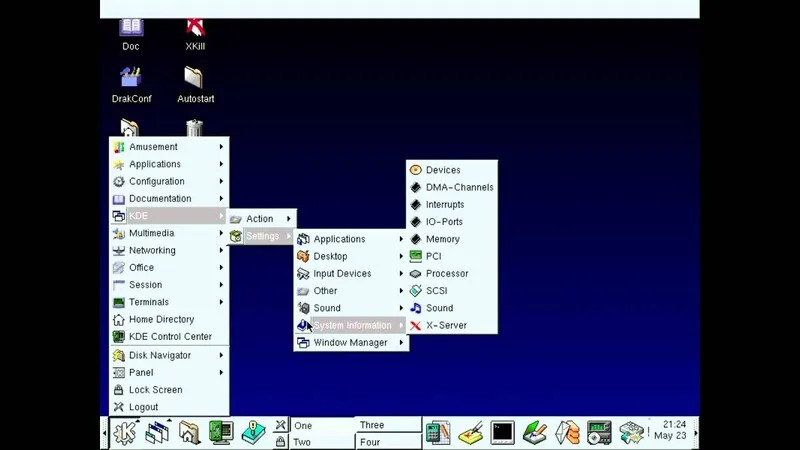Click the clock showing 21:24 May 23
Viewport: 800px width, 450px height.
tap(670, 430)
